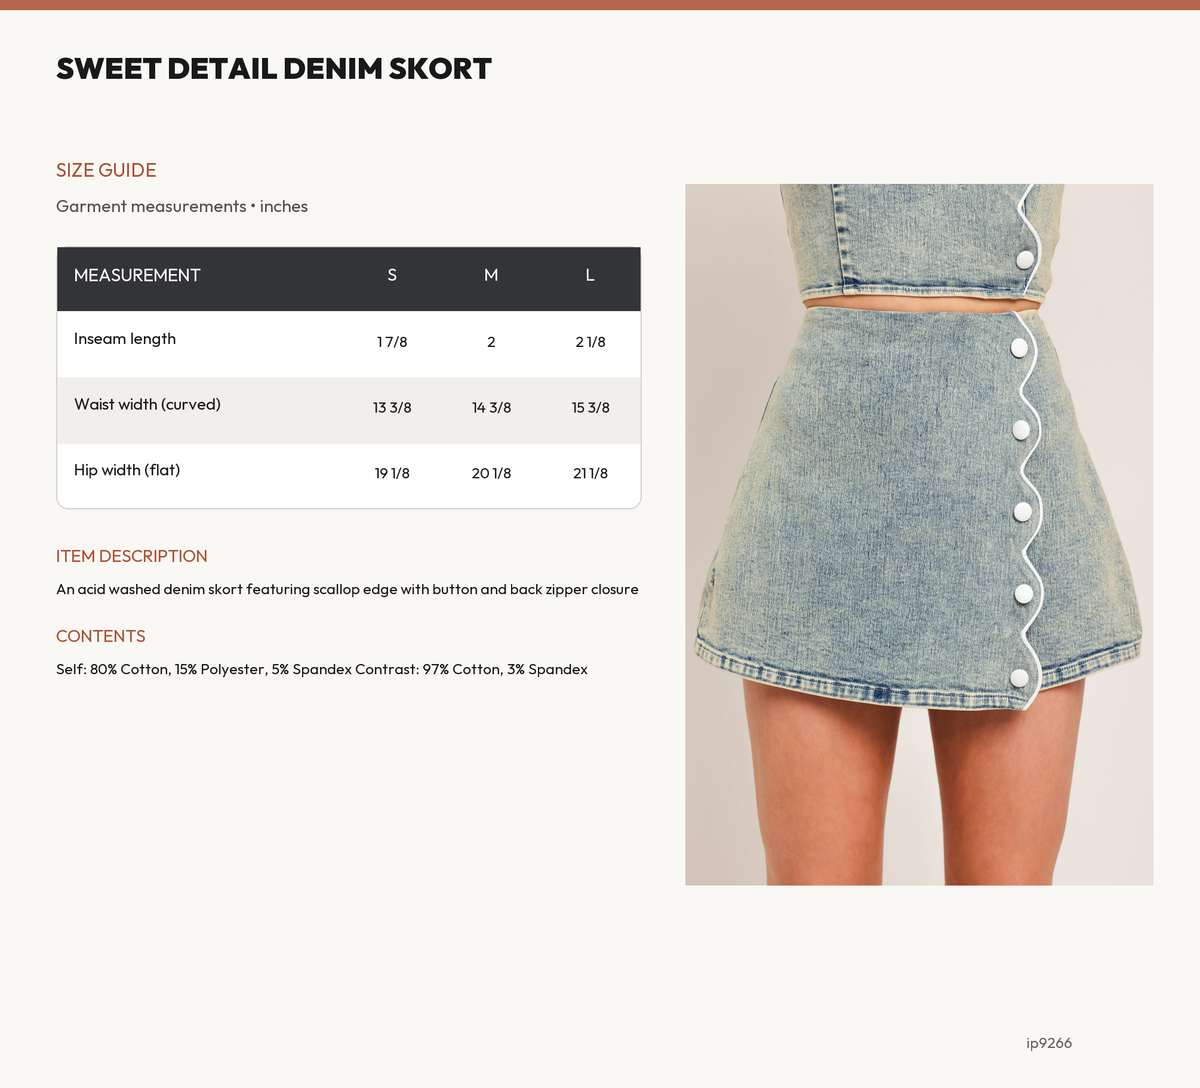Click the Waist width (curved) row label
1200x1088 pixels.
147,405
